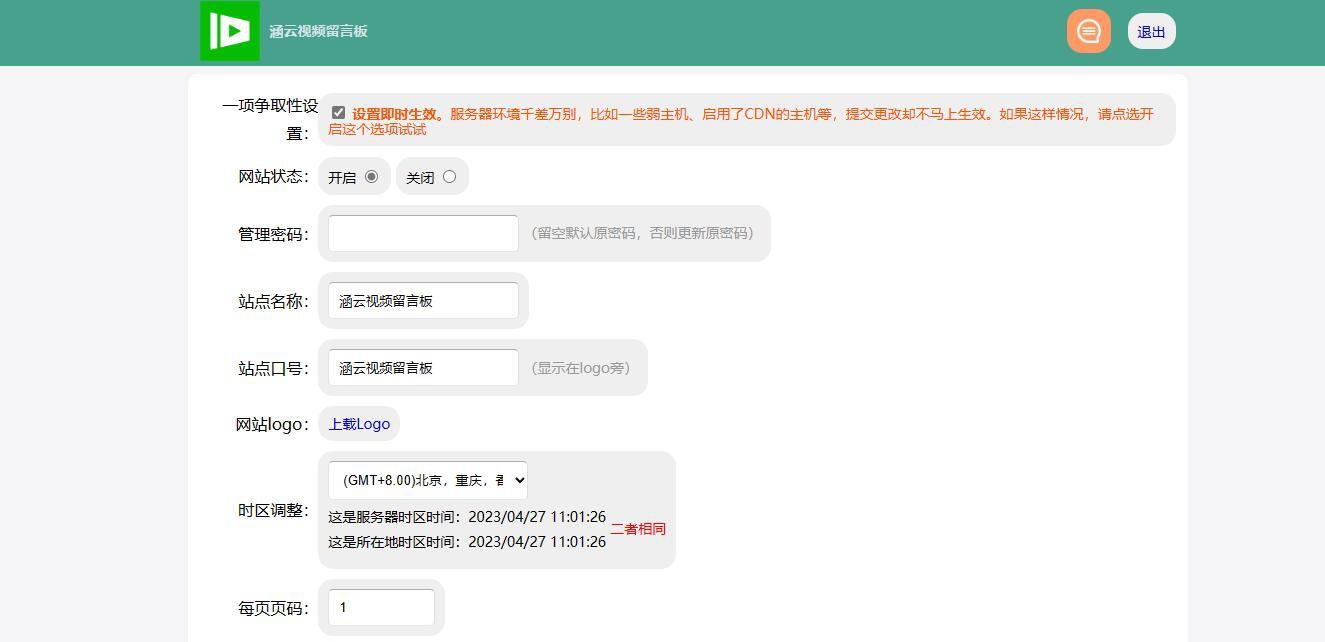Select the 开启 radio button
This screenshot has height=642, width=1325.
tap(371, 177)
